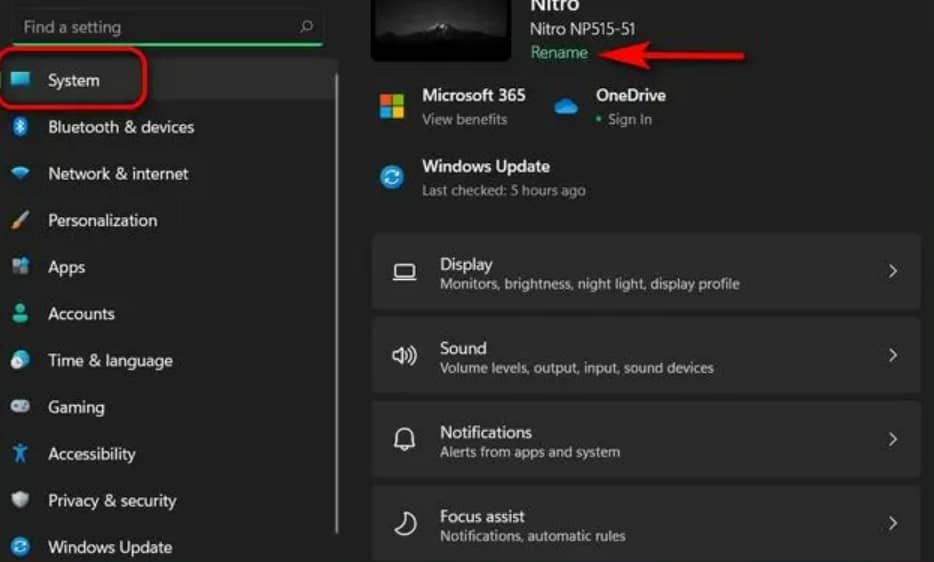Click the sidebar Windows Update icon
This screenshot has width=934, height=562.
coord(20,546)
